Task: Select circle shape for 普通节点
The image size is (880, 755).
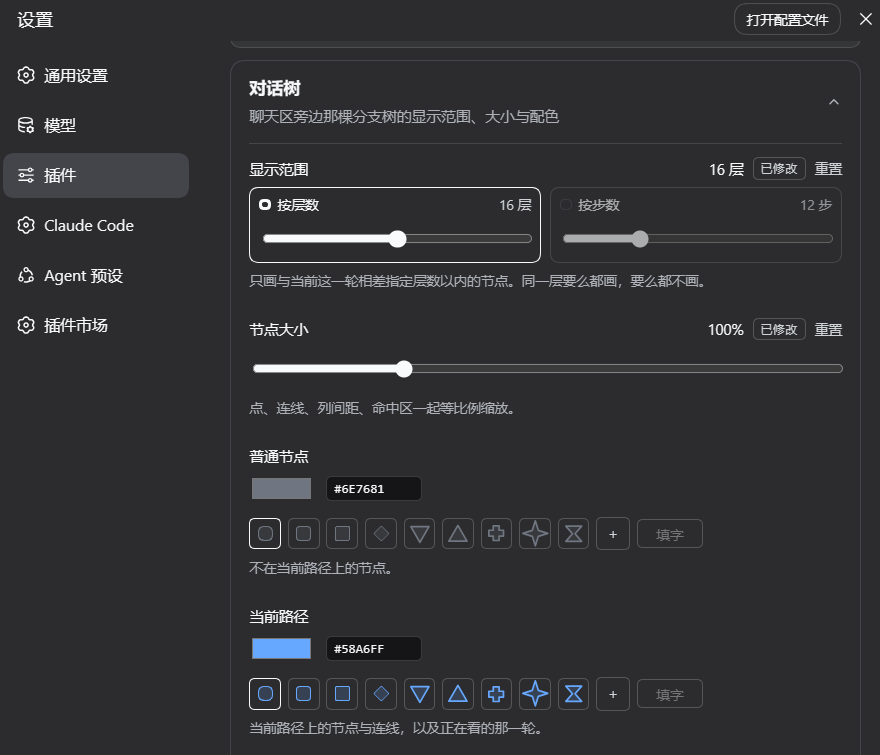Action: click(x=265, y=533)
